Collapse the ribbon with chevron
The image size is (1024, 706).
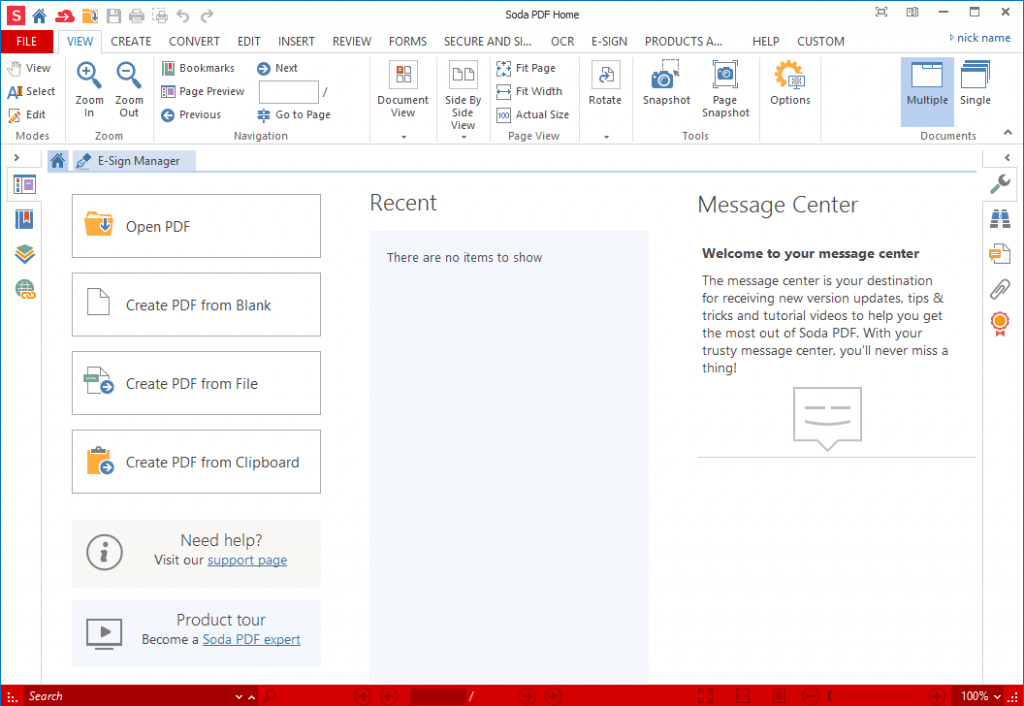pyautogui.click(x=1008, y=133)
